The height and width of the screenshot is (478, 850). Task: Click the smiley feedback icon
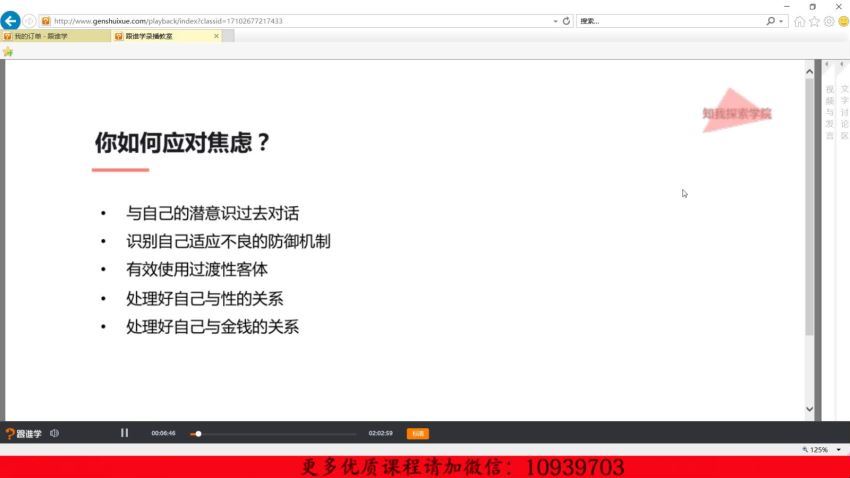[843, 21]
